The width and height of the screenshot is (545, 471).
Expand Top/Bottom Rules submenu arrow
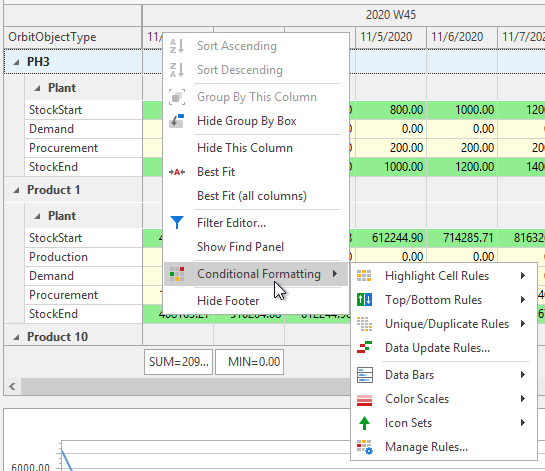point(523,300)
